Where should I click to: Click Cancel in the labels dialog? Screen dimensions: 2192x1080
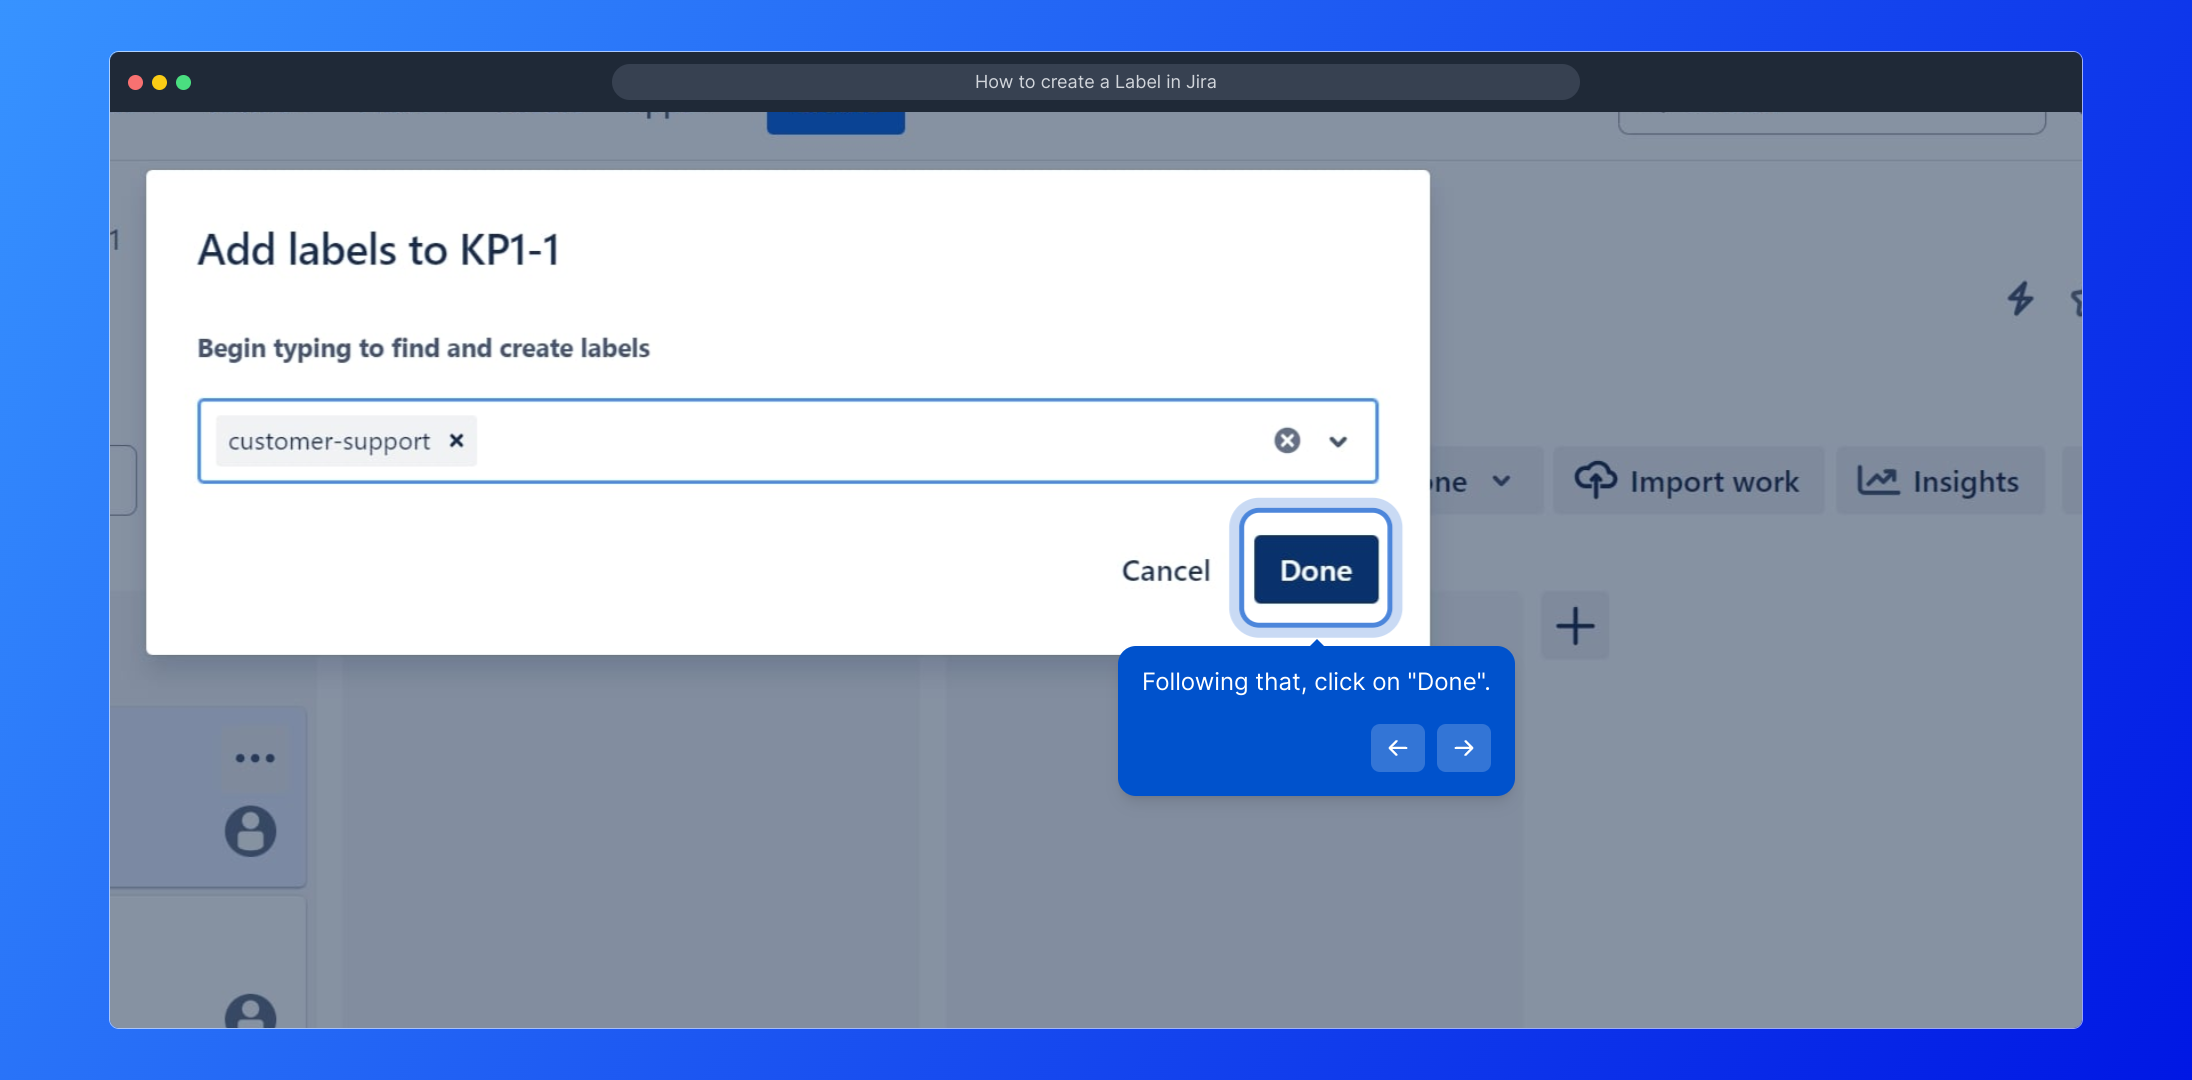[x=1165, y=570]
